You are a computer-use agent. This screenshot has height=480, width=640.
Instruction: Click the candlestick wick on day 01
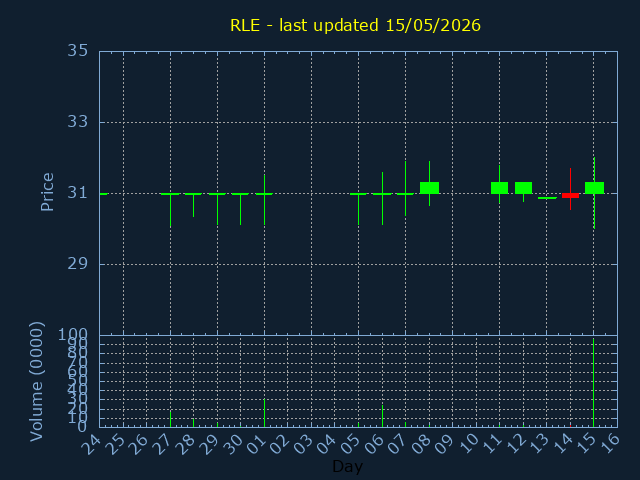[264, 200]
